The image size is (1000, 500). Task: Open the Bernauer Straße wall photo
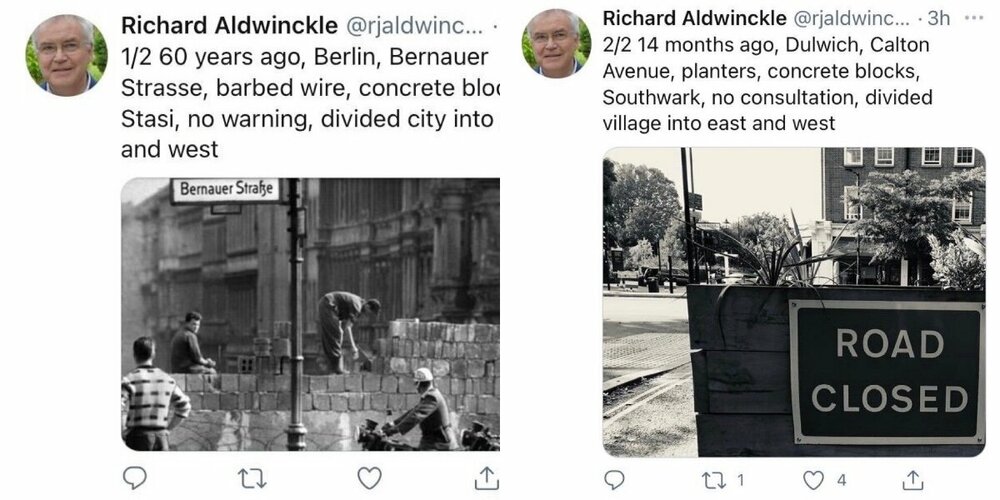click(311, 314)
